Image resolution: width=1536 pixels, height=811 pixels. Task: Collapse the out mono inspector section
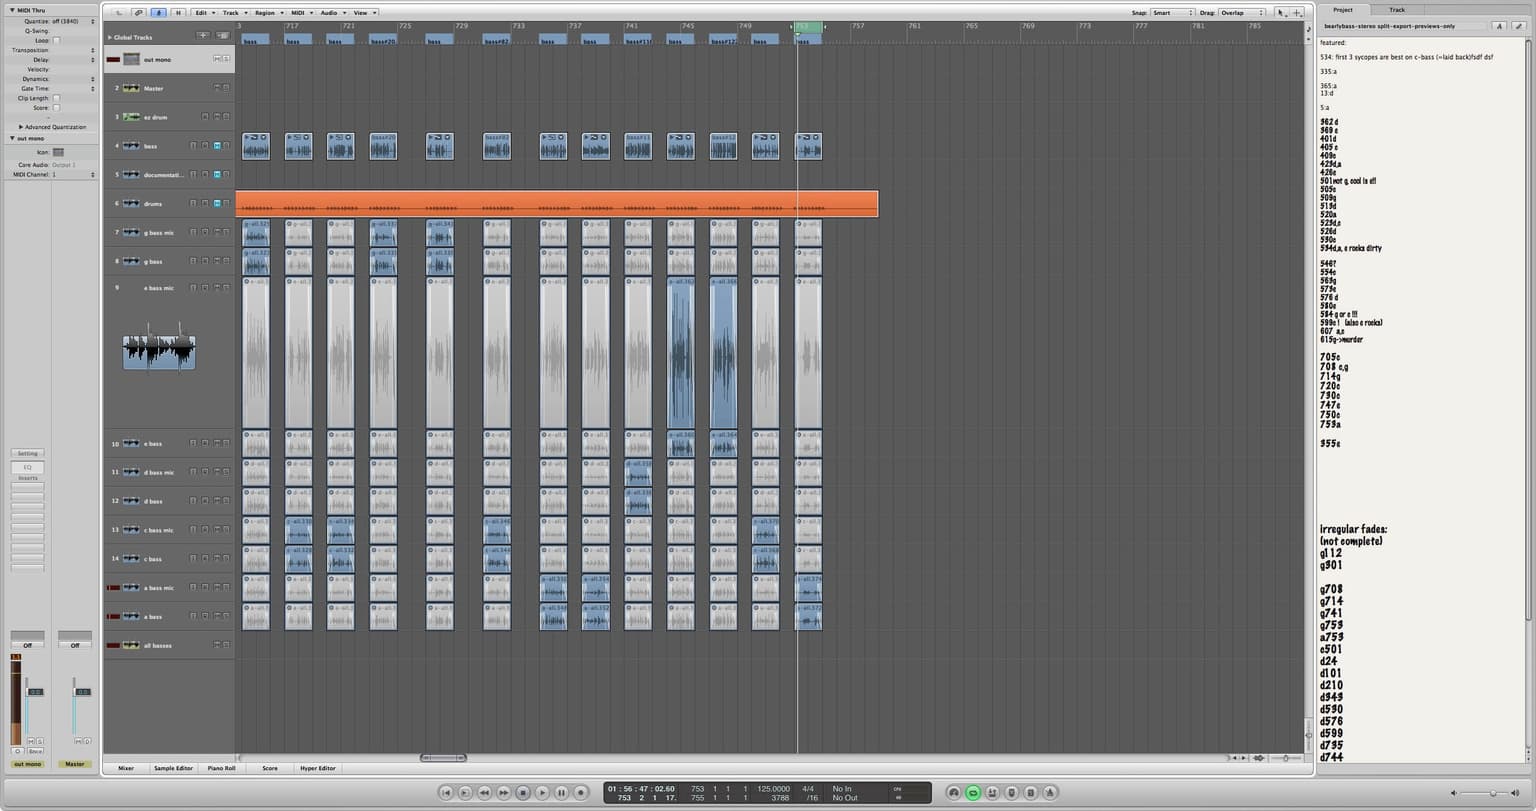12,138
